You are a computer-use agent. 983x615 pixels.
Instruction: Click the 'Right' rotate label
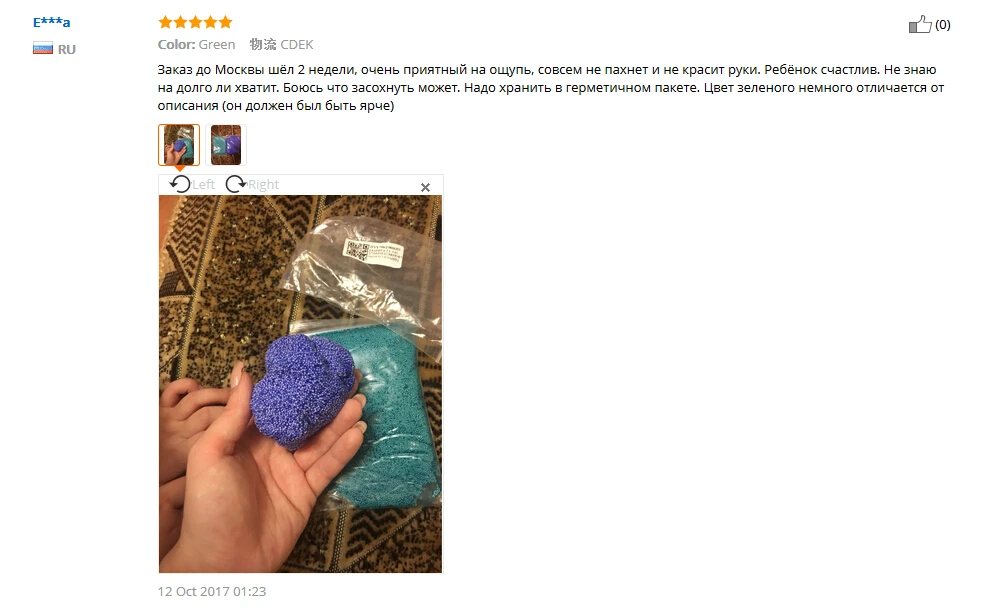click(263, 184)
